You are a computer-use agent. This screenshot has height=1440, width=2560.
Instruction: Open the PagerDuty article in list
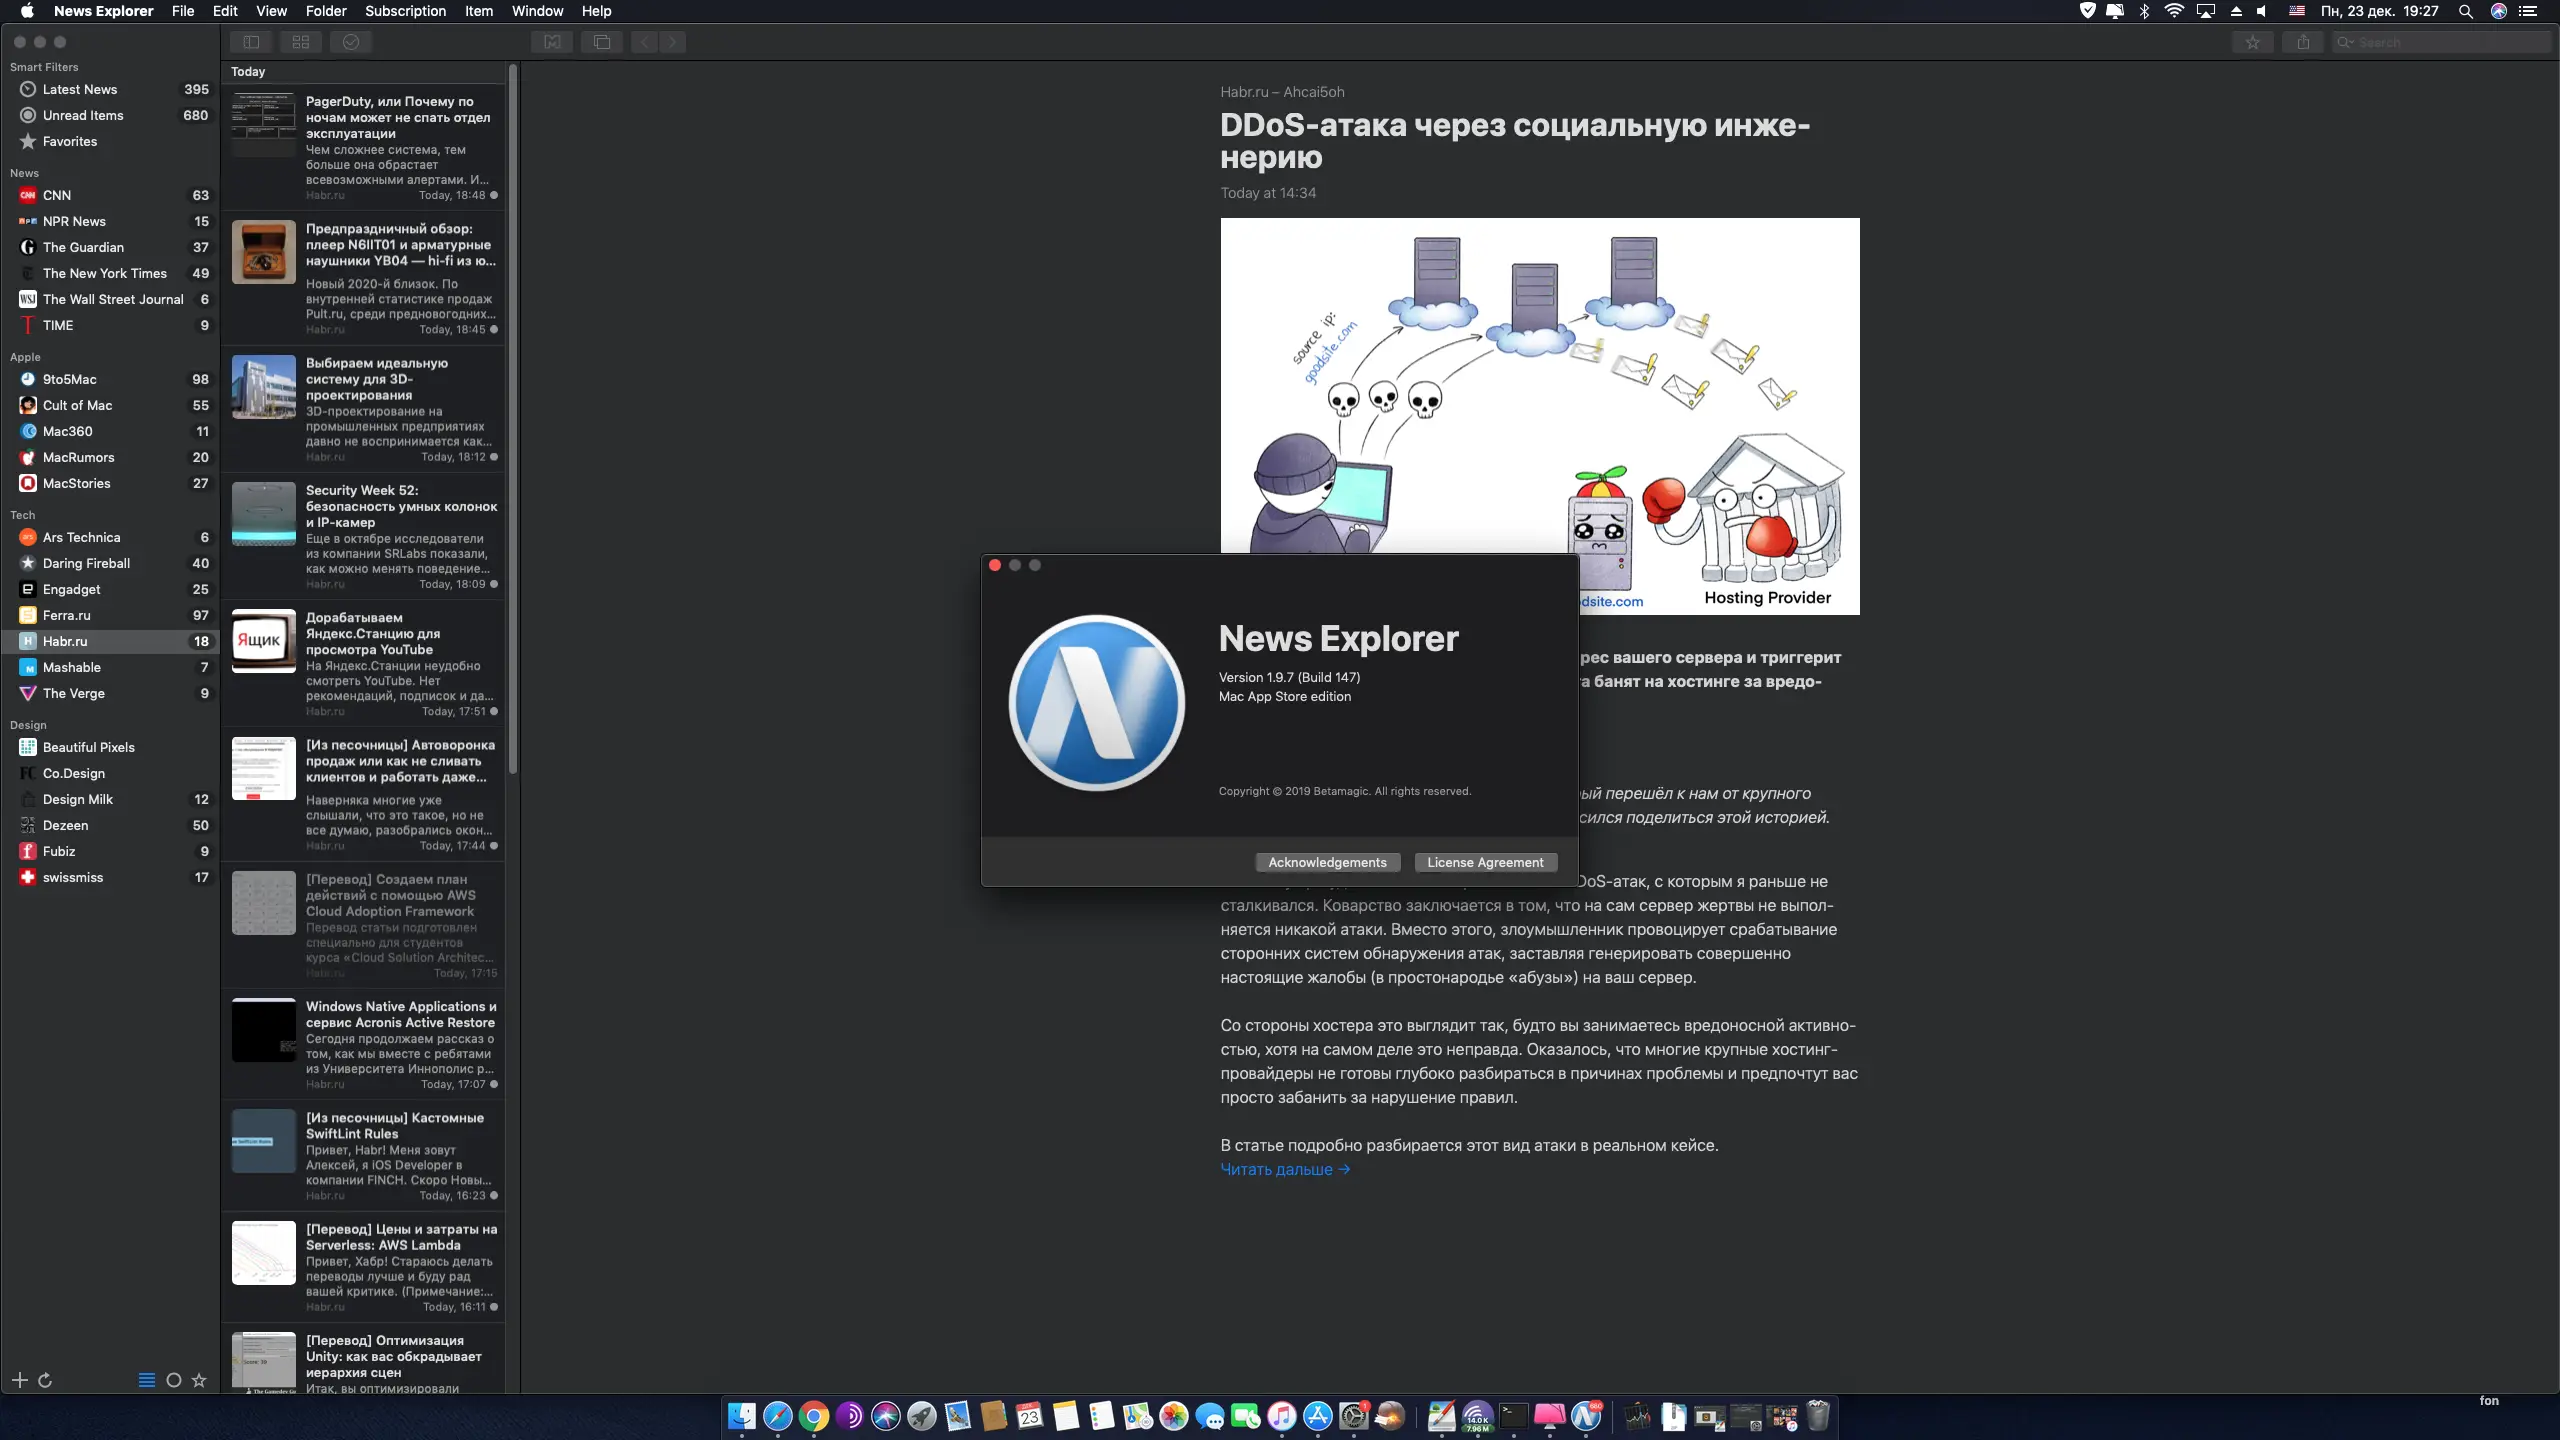tap(364, 147)
